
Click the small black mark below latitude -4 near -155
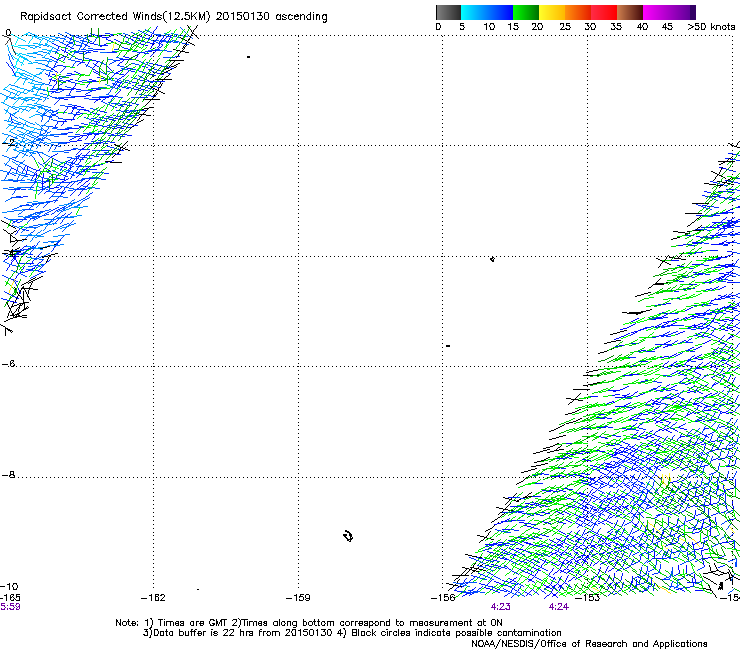(492, 259)
